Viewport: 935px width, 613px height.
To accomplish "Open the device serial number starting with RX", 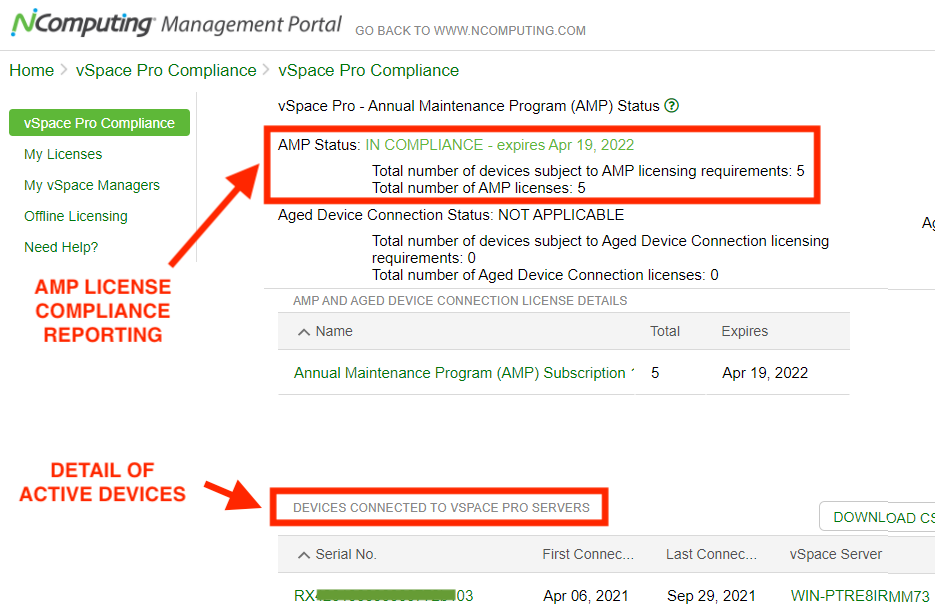I will click(x=383, y=596).
